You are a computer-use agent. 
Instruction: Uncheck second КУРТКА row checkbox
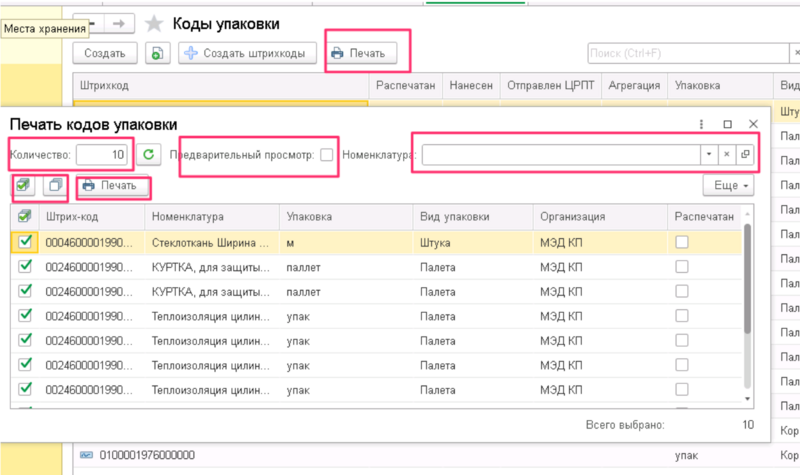[24, 291]
